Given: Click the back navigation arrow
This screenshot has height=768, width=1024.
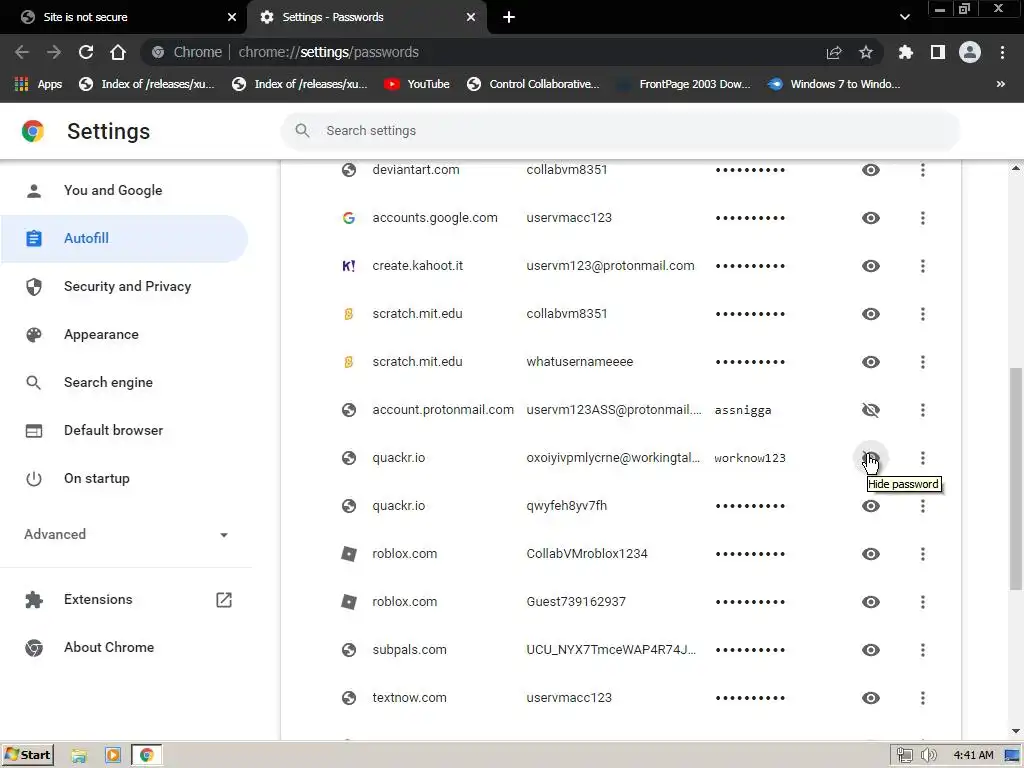Looking at the screenshot, I should (x=22, y=52).
